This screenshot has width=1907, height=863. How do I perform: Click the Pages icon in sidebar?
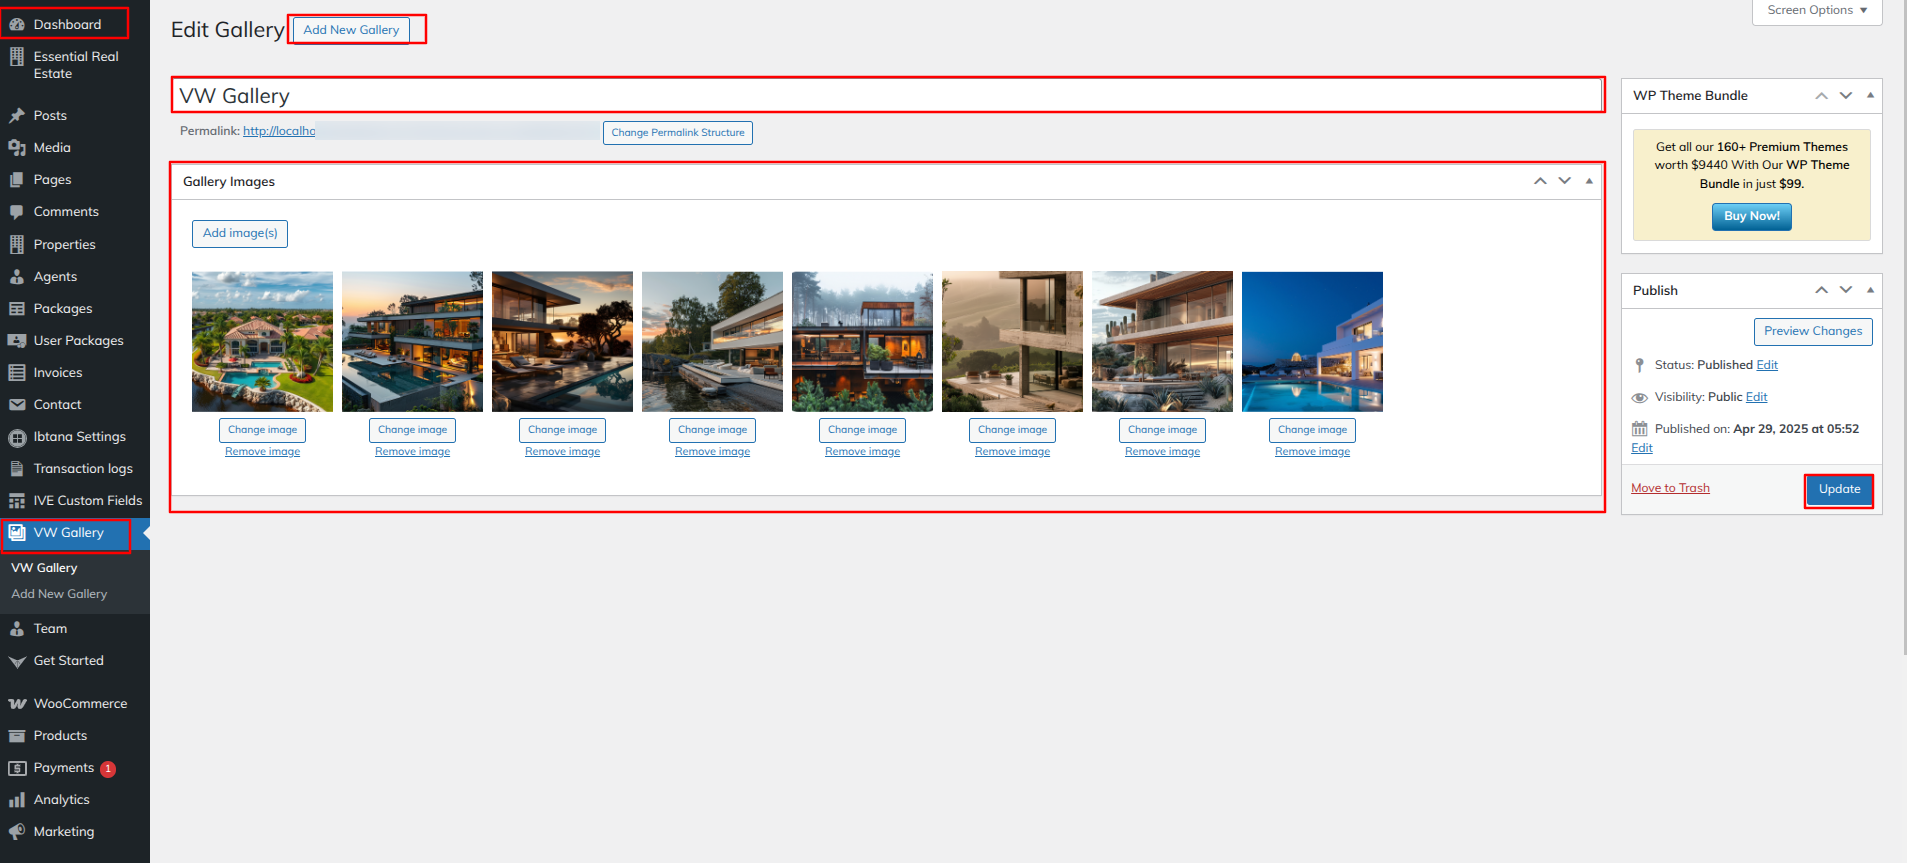coord(17,180)
